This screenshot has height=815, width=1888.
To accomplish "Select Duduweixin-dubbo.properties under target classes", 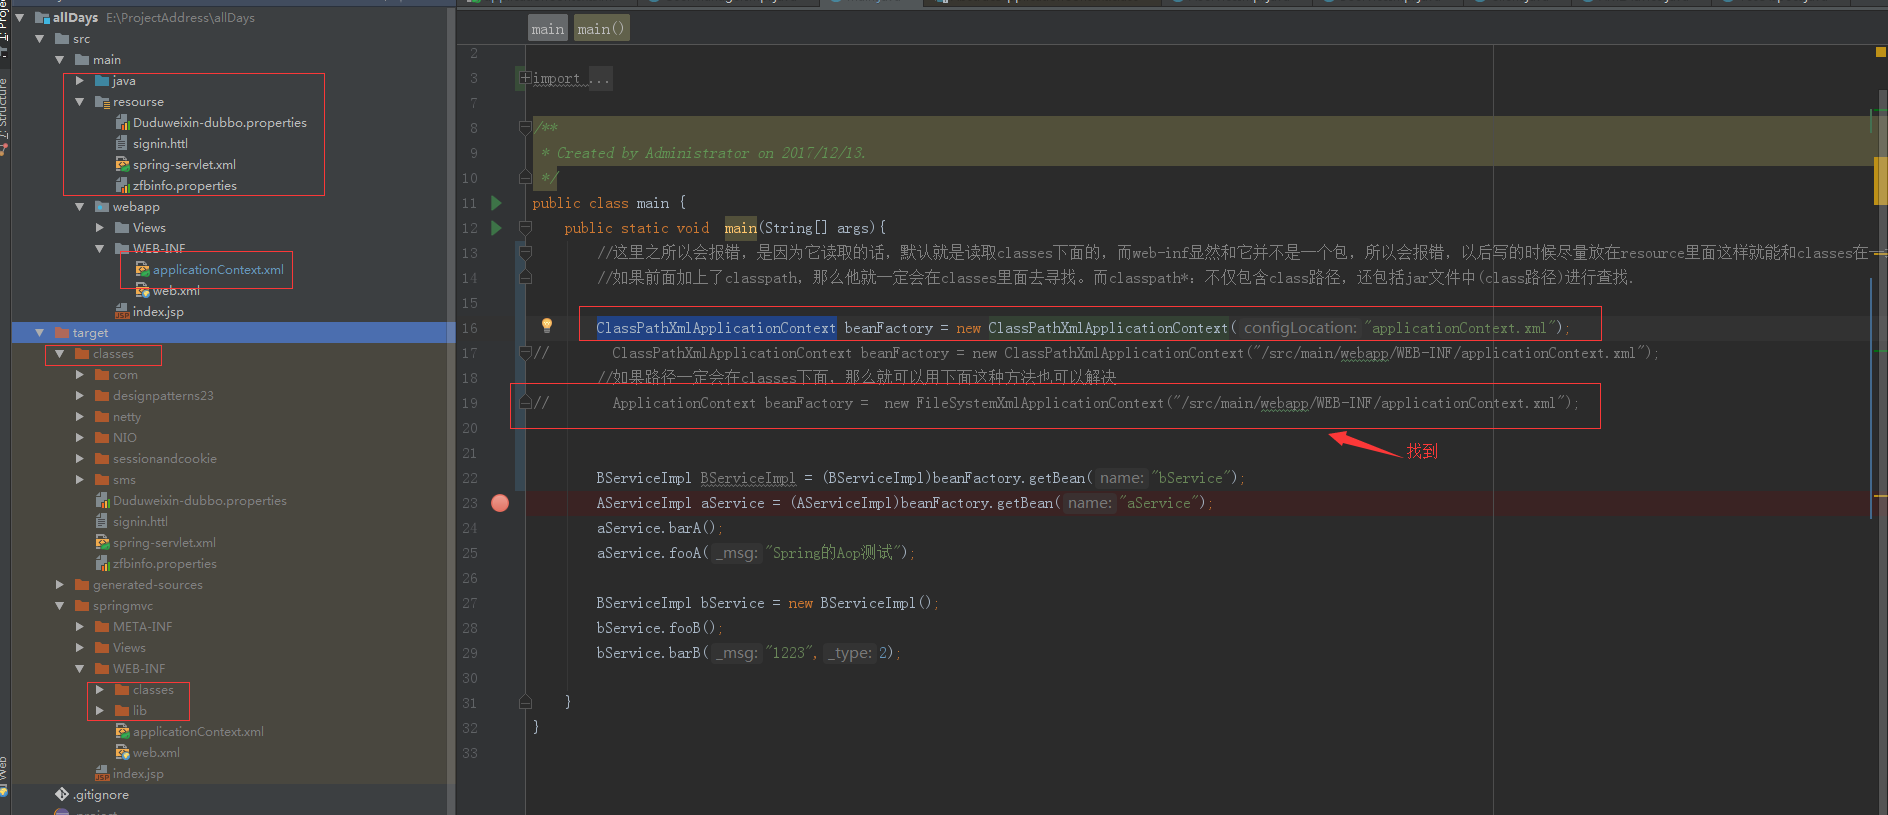I will 199,500.
